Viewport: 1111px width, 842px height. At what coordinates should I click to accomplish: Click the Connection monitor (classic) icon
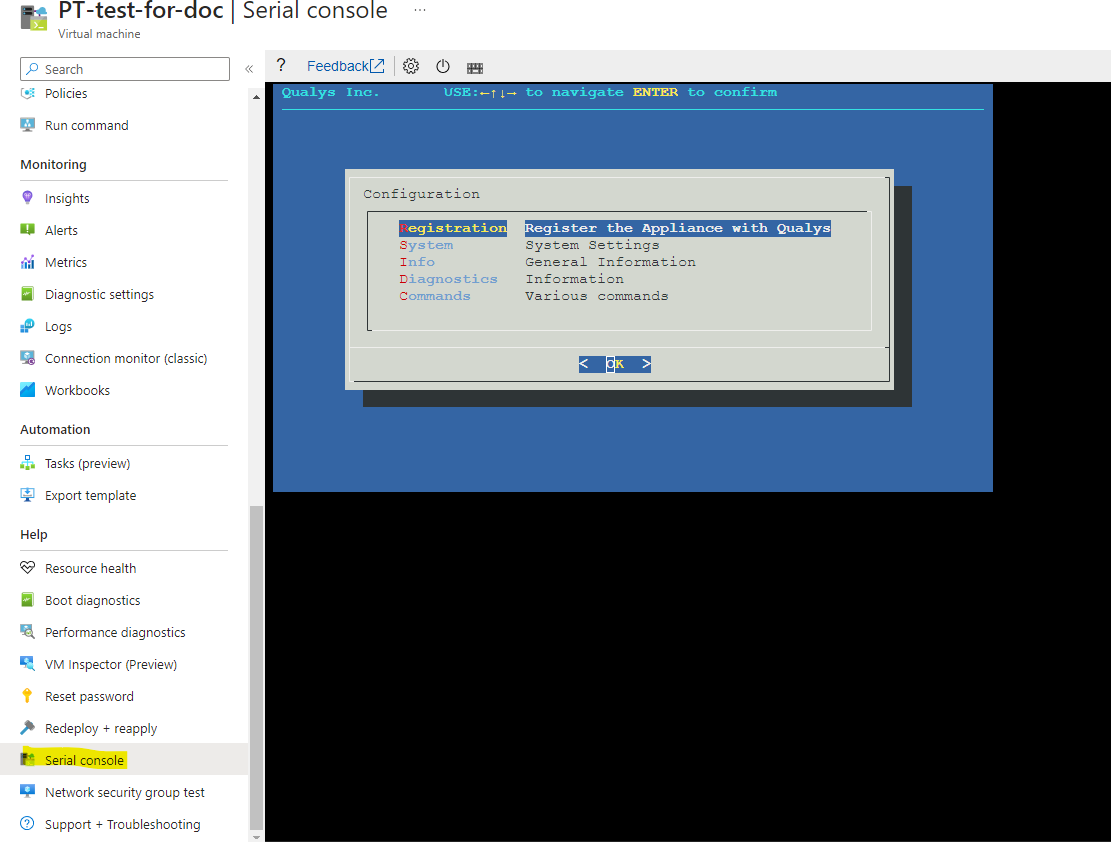click(x=28, y=358)
